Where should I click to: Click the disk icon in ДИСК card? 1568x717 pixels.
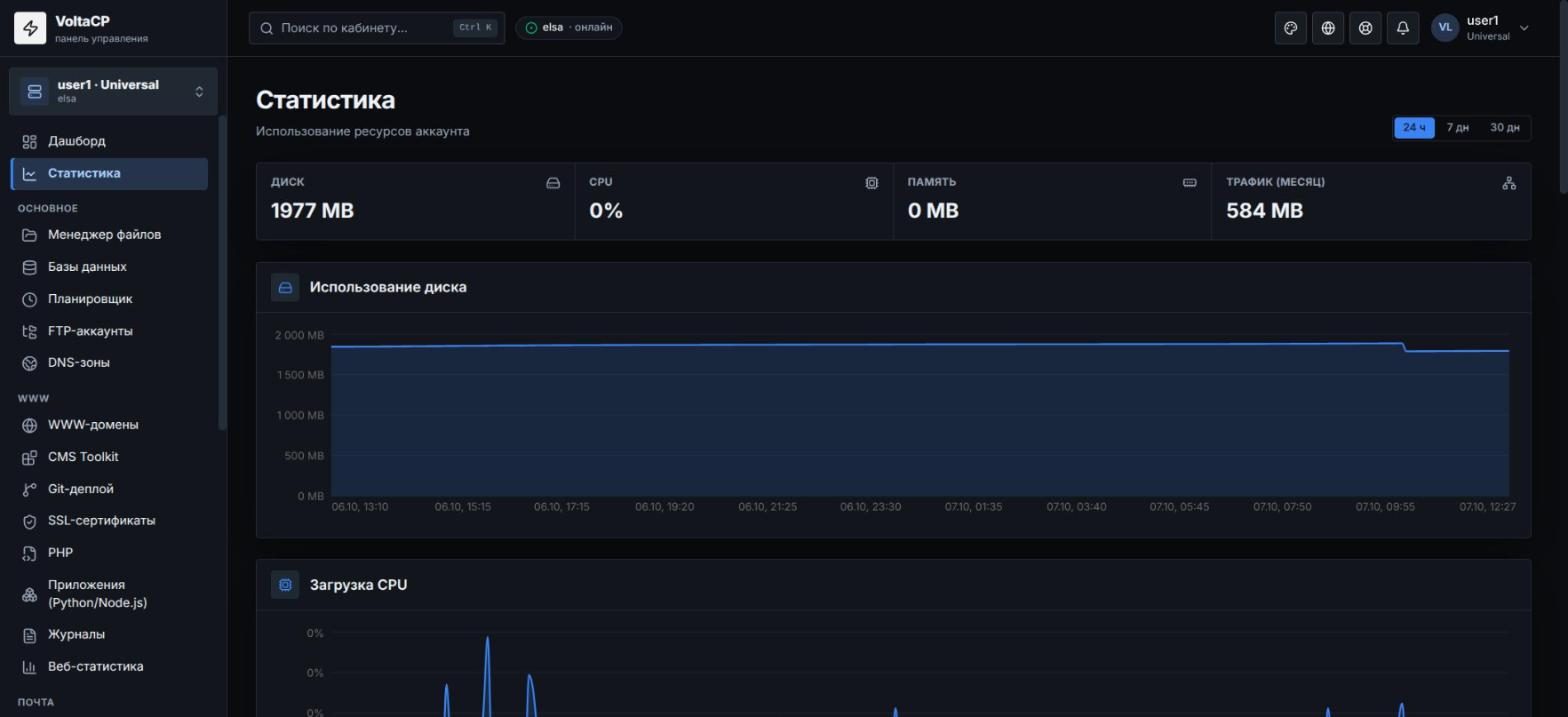click(x=553, y=183)
